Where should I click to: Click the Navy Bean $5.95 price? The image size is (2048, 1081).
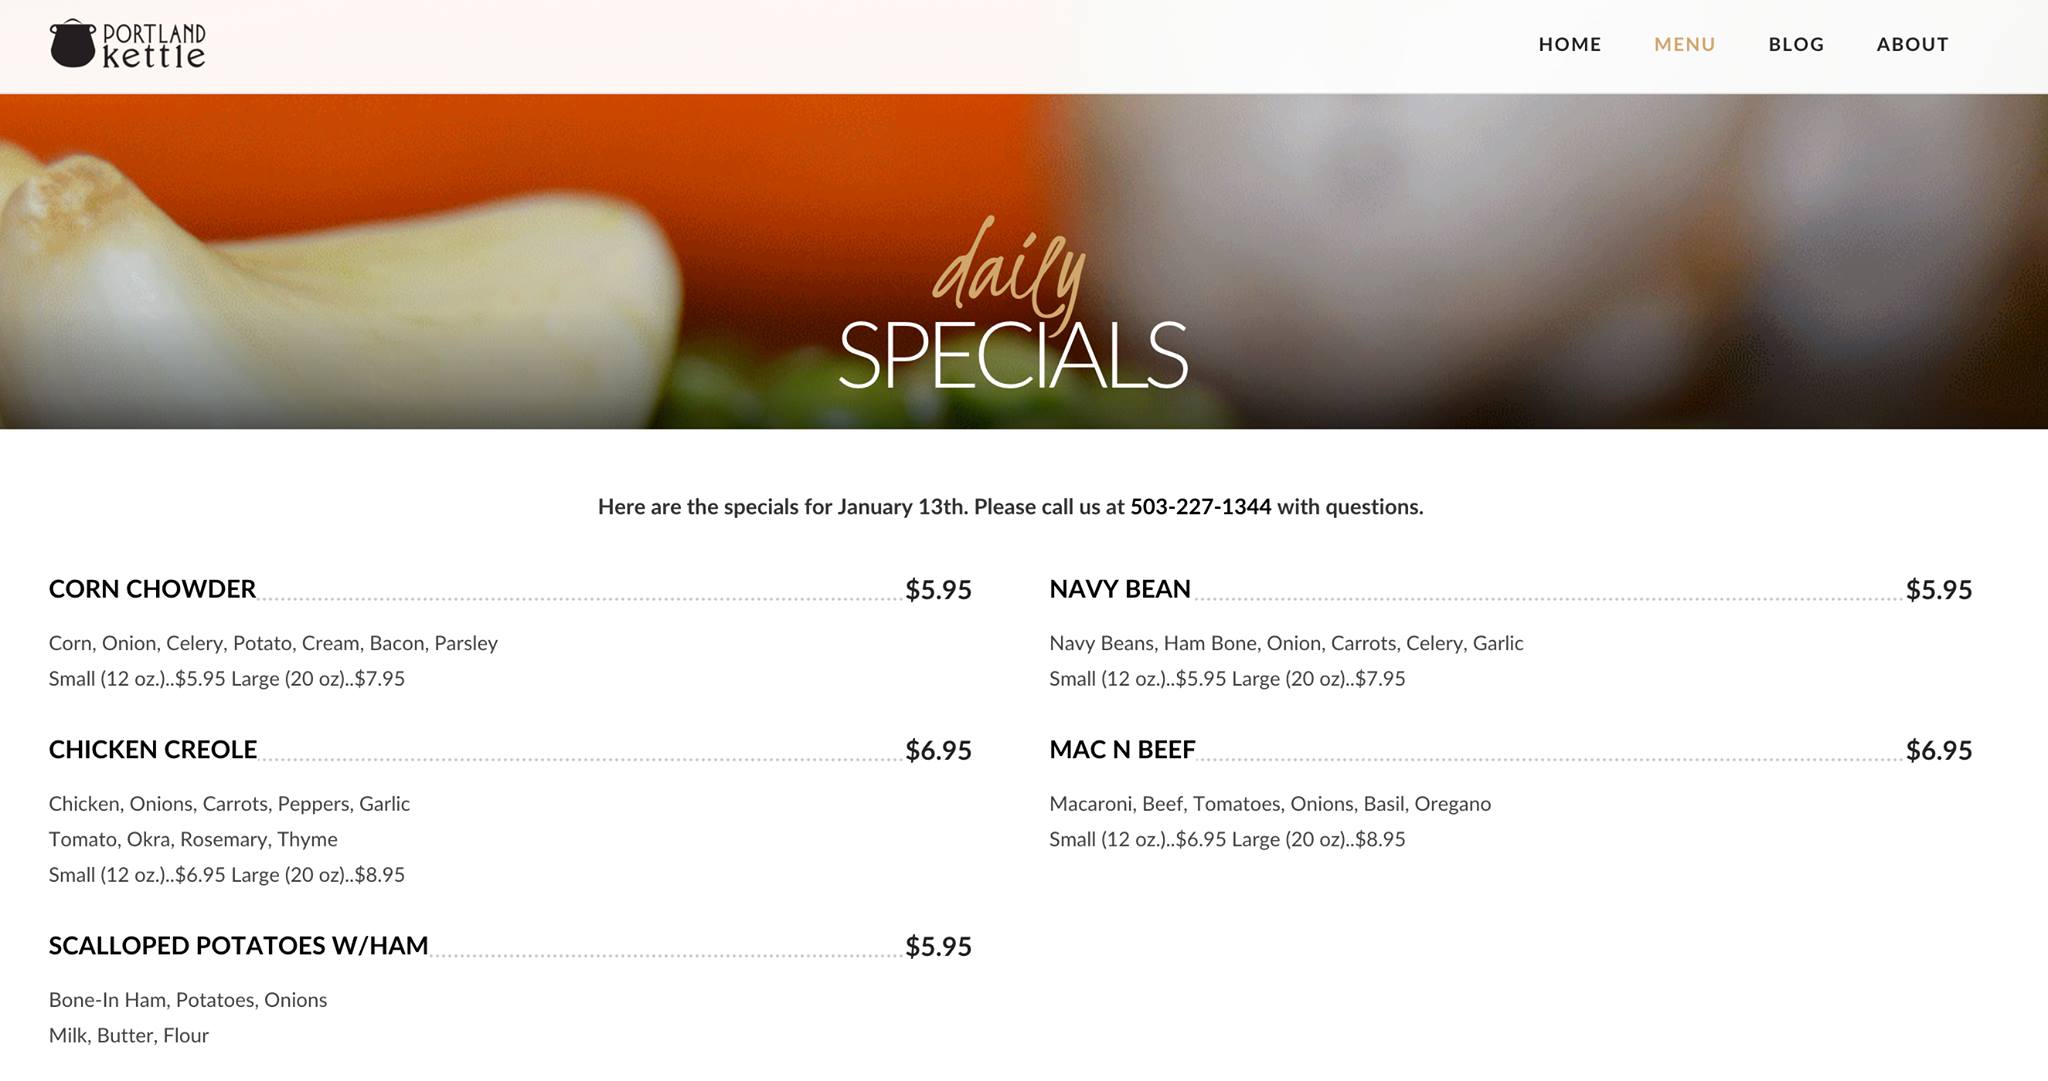(1938, 590)
